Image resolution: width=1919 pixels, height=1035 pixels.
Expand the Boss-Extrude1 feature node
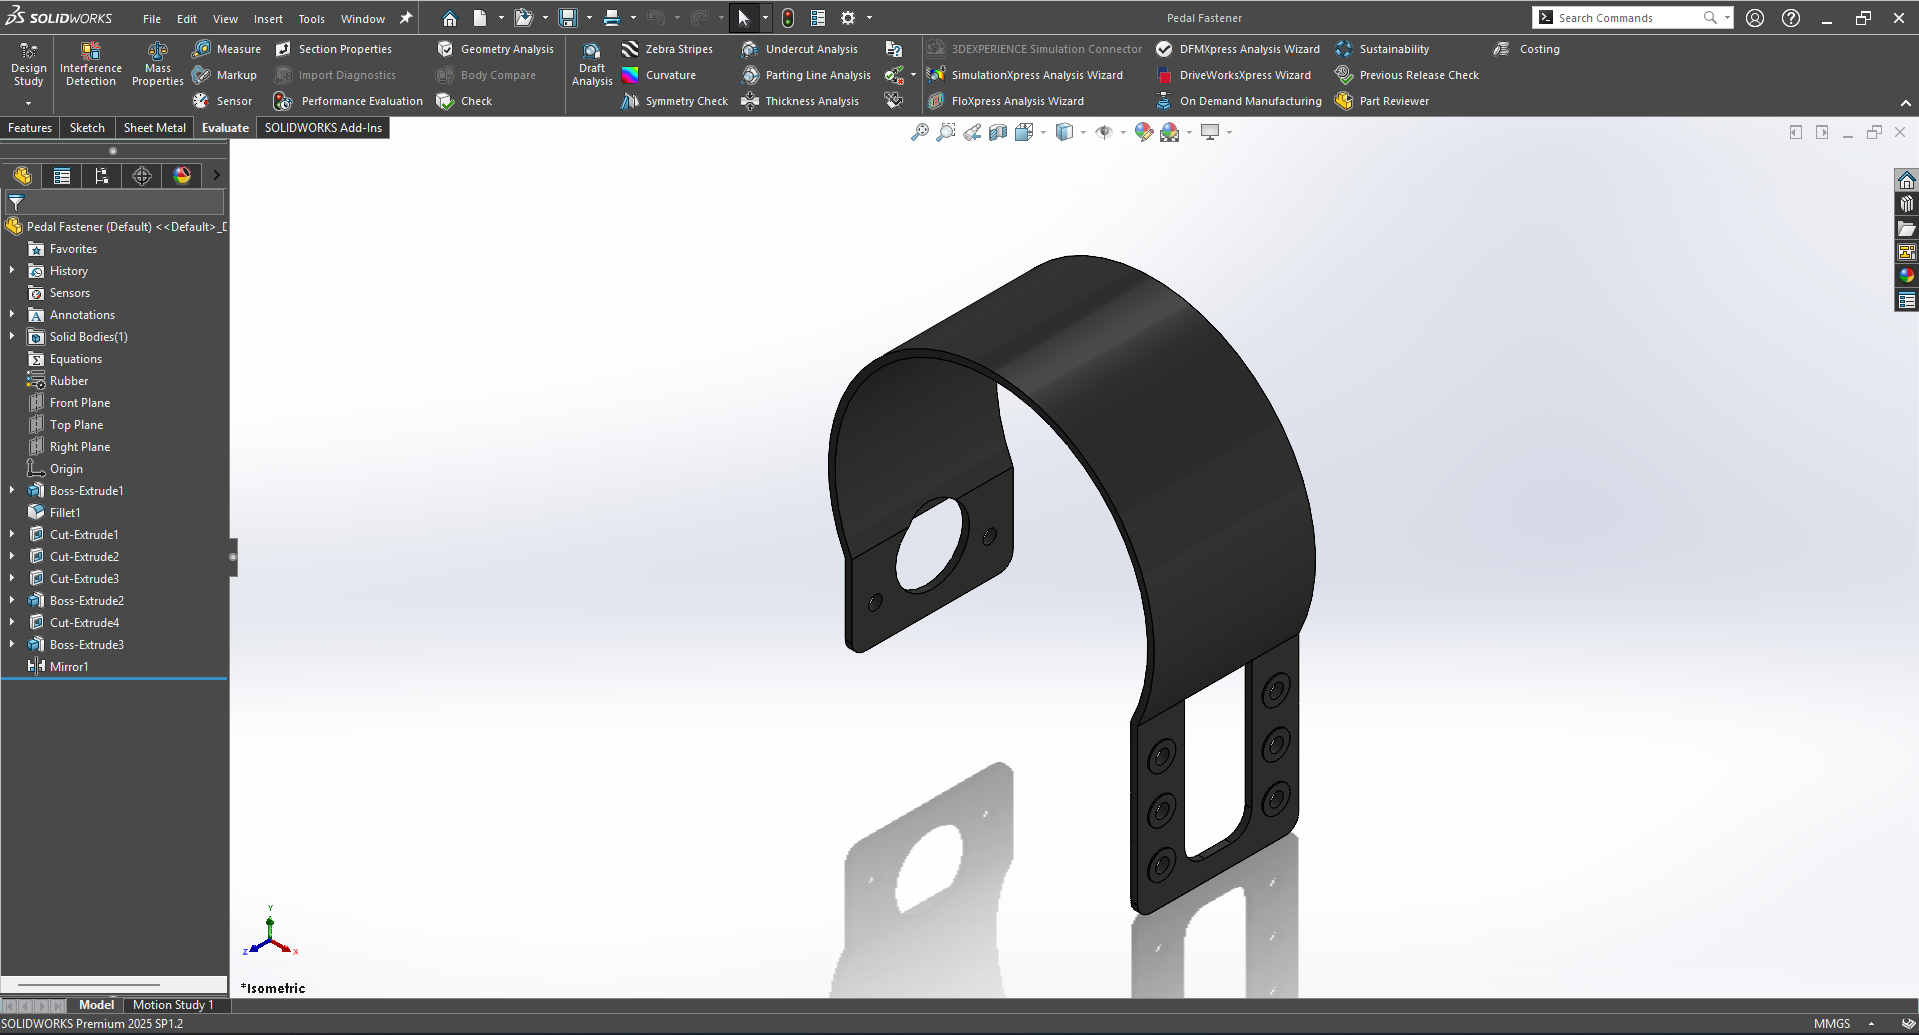[12, 491]
